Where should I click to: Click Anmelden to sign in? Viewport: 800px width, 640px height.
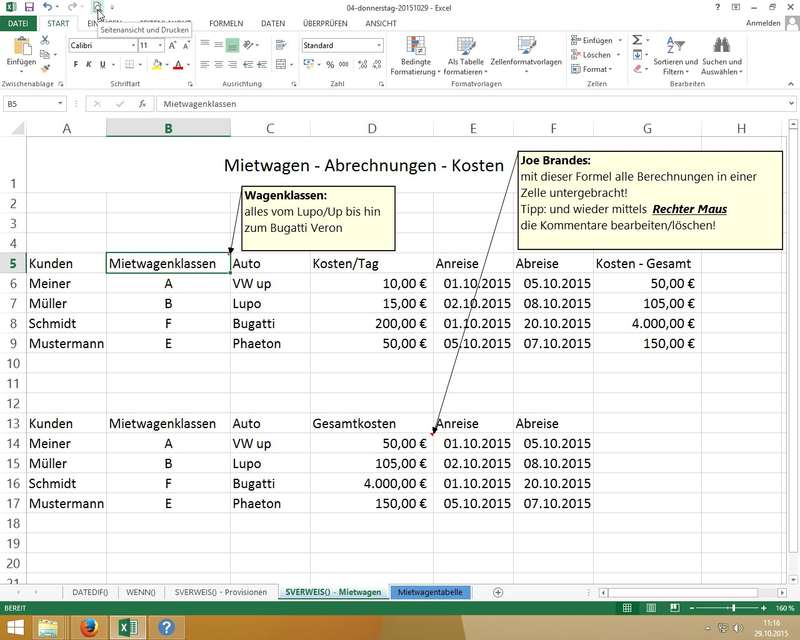(764, 23)
